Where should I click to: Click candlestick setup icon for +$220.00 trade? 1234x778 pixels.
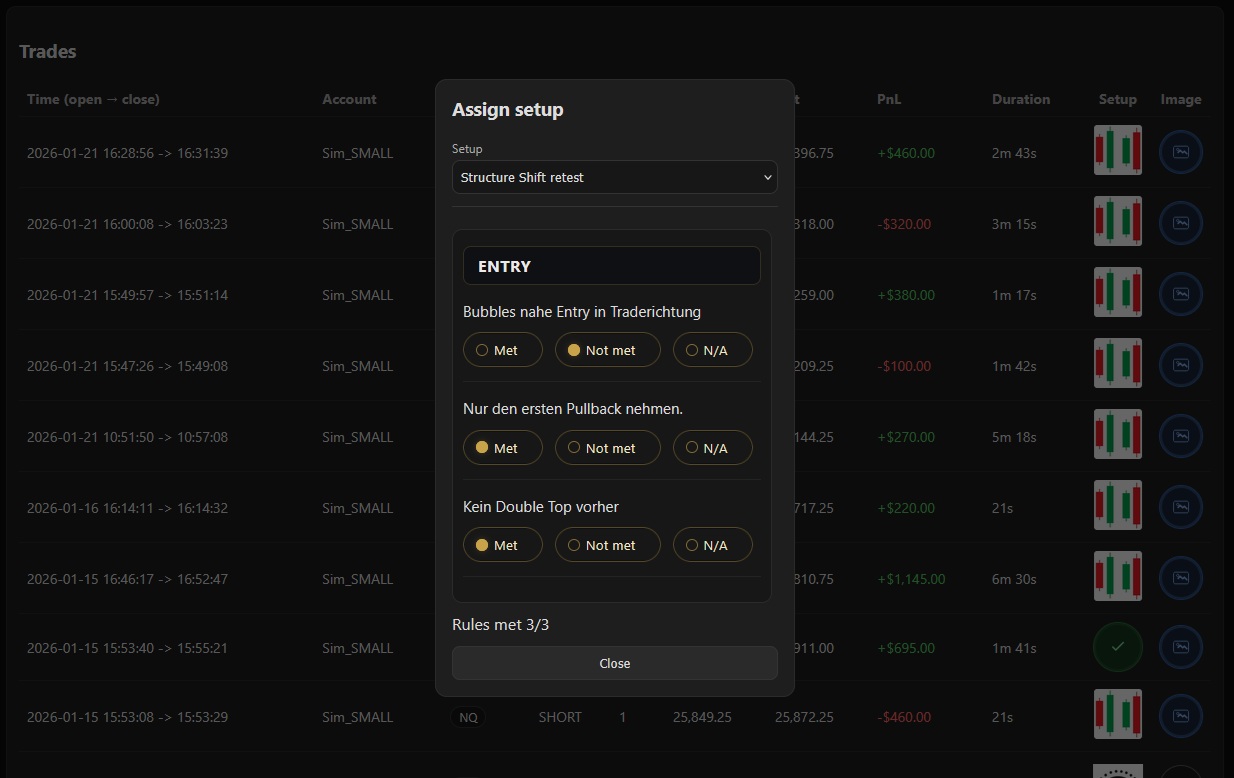tap(1117, 506)
